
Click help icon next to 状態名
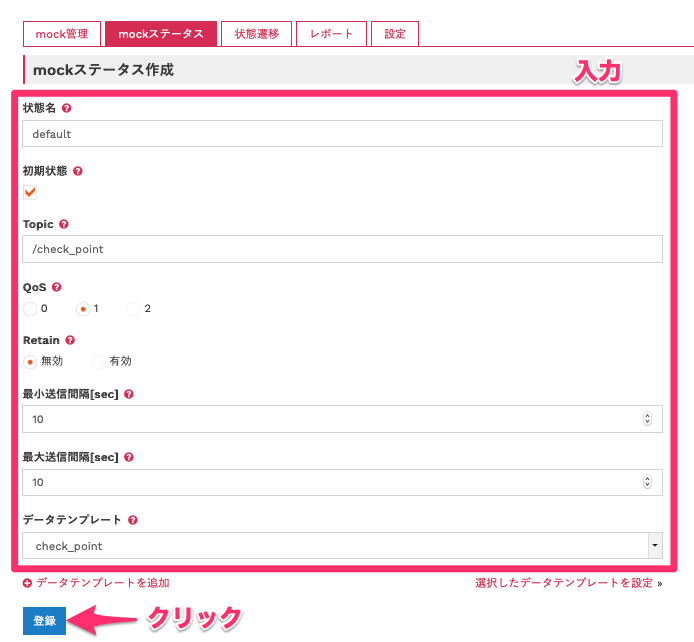click(x=66, y=108)
